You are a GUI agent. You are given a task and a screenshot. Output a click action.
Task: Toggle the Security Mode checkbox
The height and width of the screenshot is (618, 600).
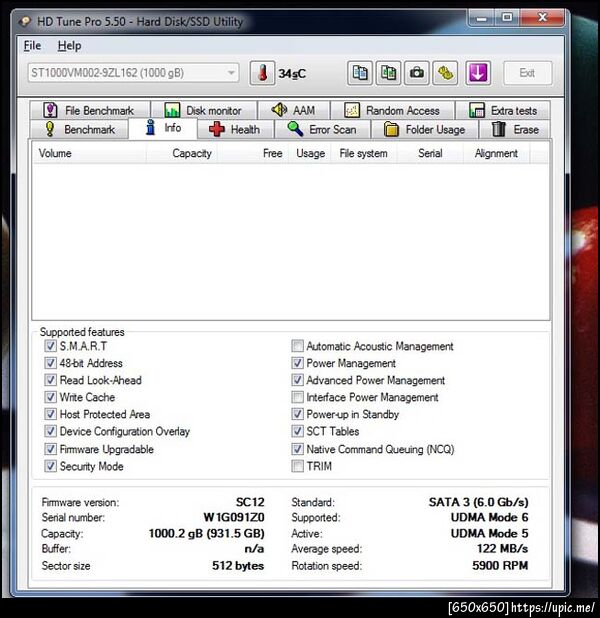[50, 466]
